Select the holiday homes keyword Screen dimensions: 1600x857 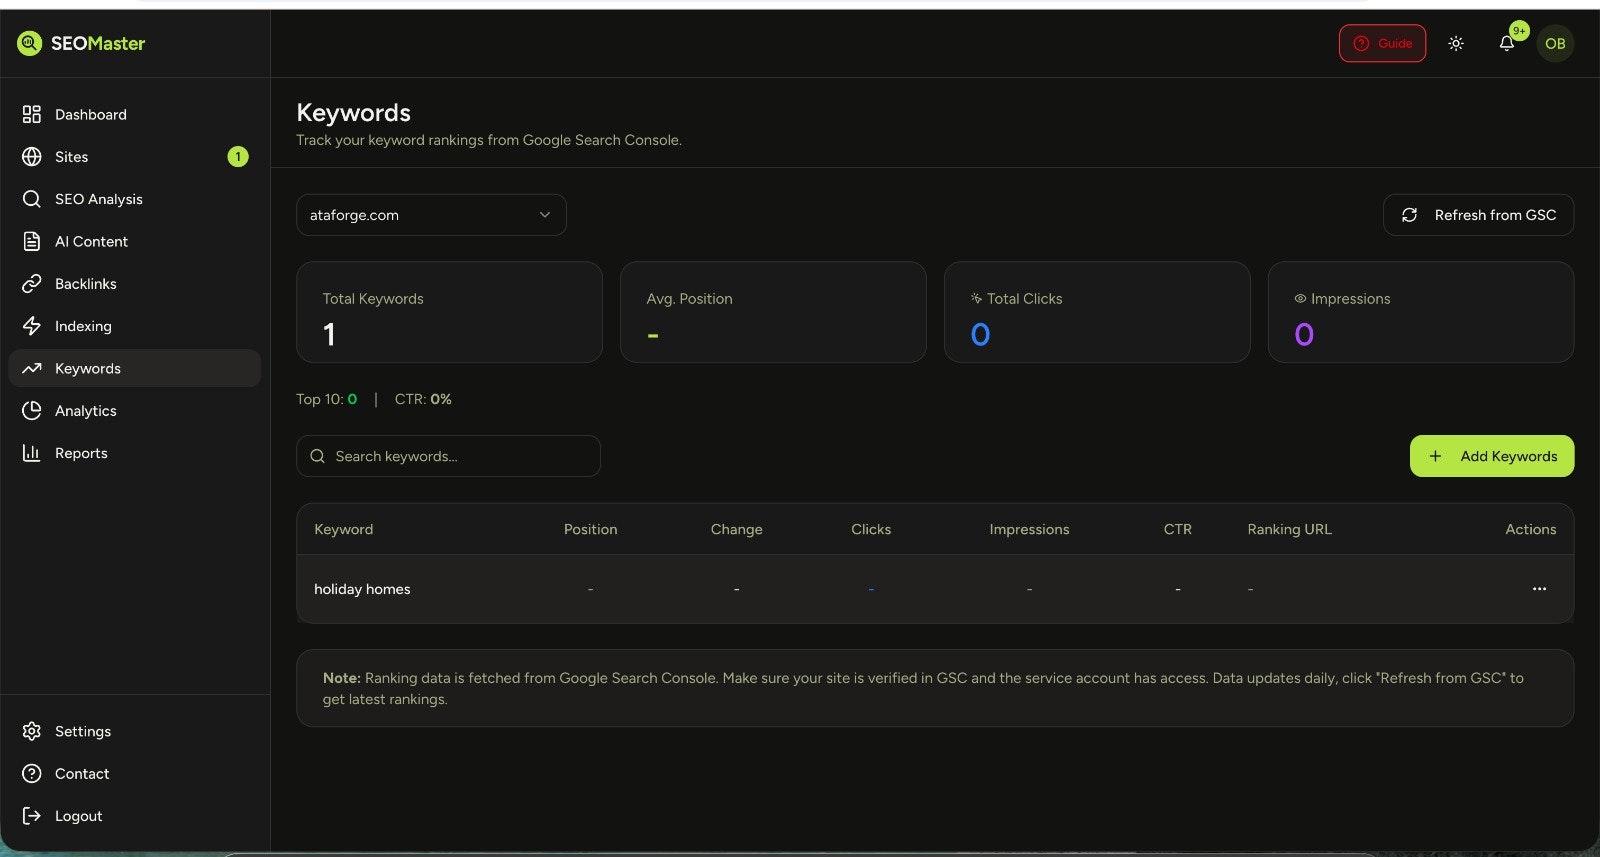click(362, 589)
